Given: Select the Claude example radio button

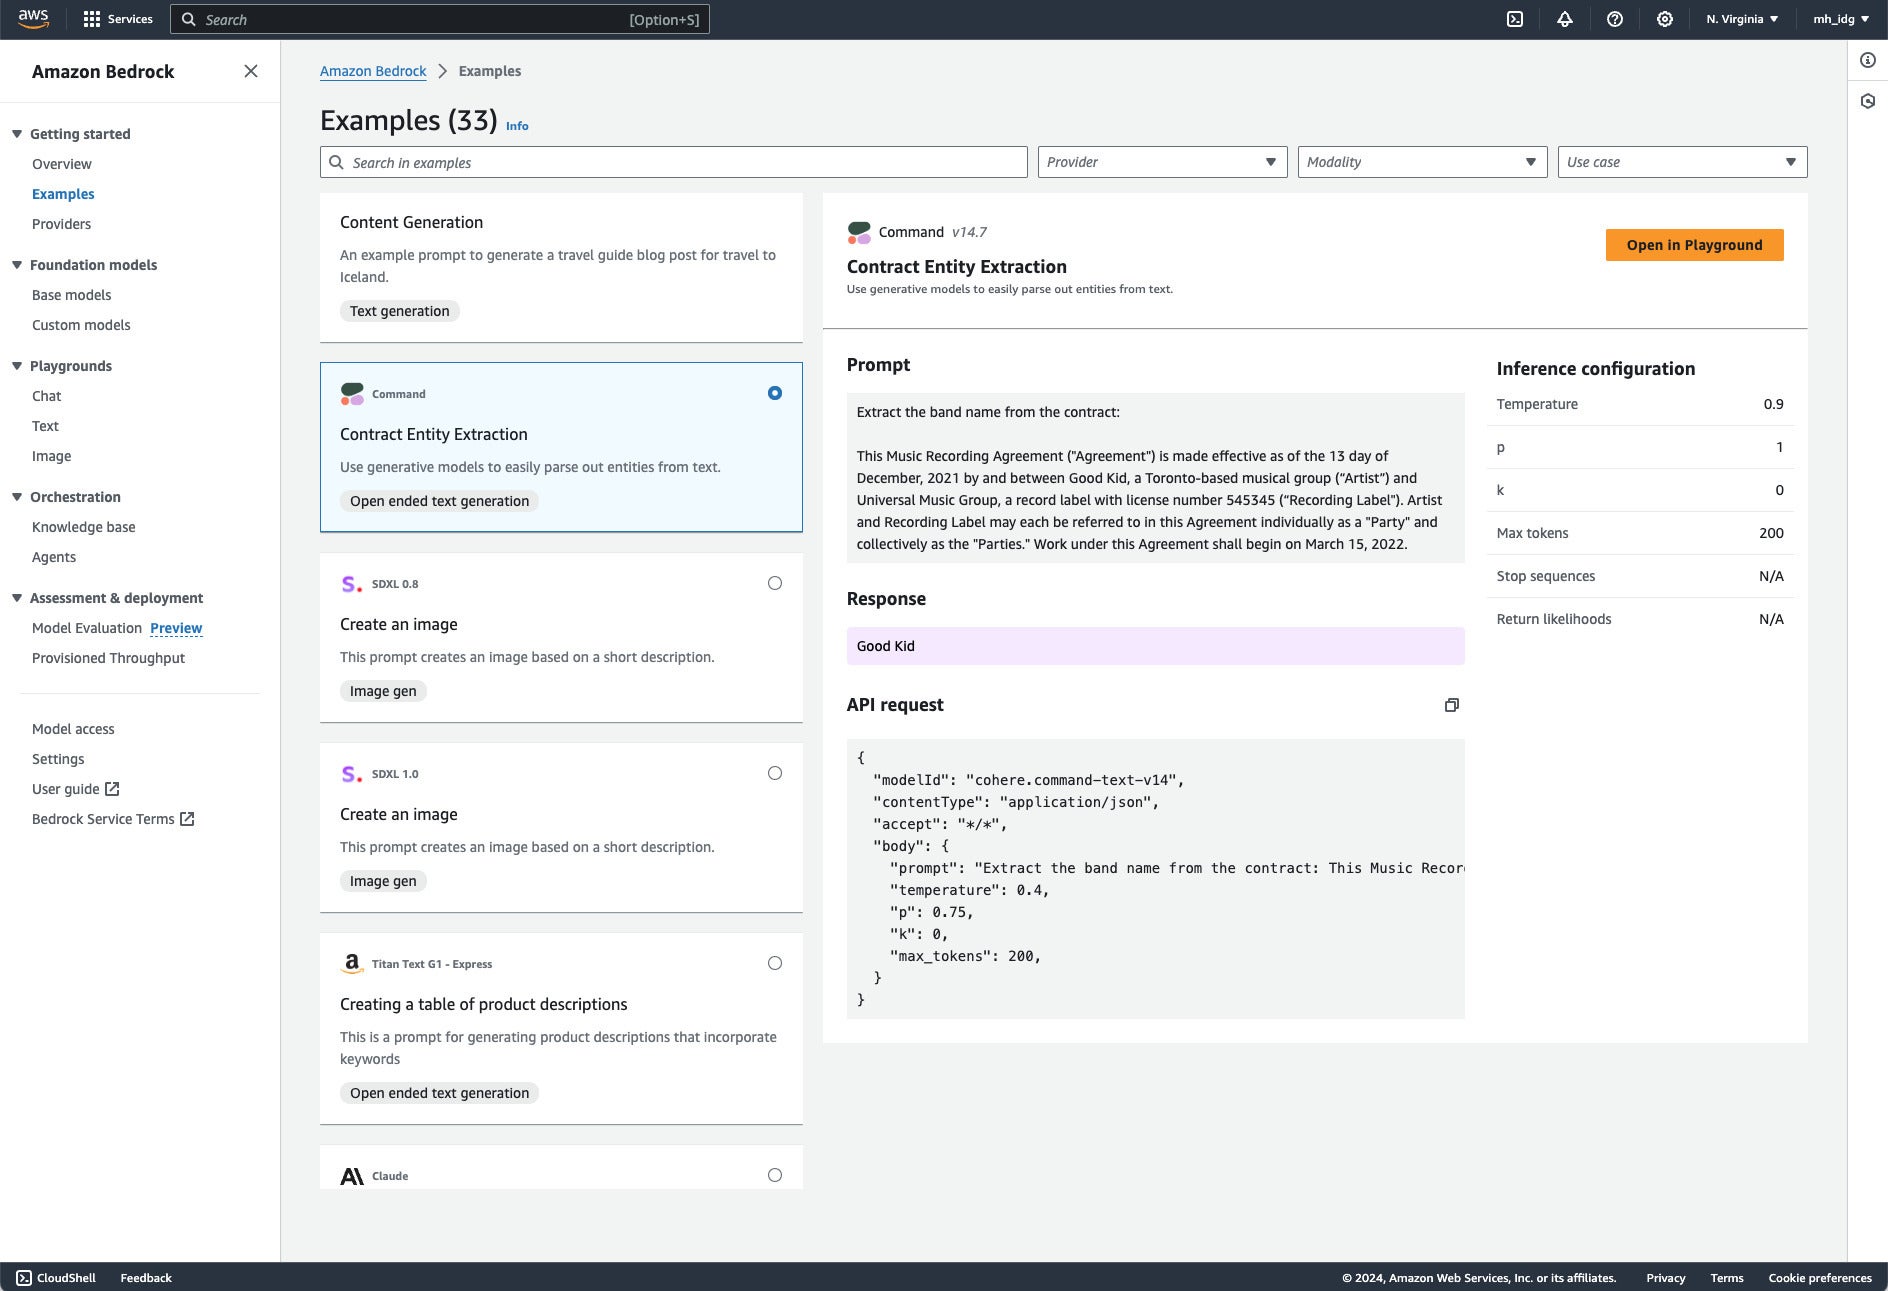Looking at the screenshot, I should [775, 1175].
